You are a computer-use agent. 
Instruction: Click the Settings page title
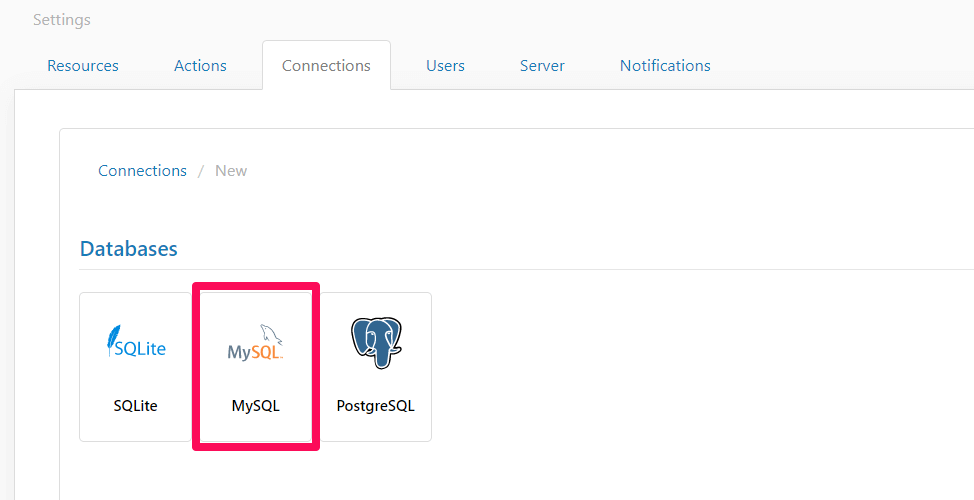[x=62, y=20]
